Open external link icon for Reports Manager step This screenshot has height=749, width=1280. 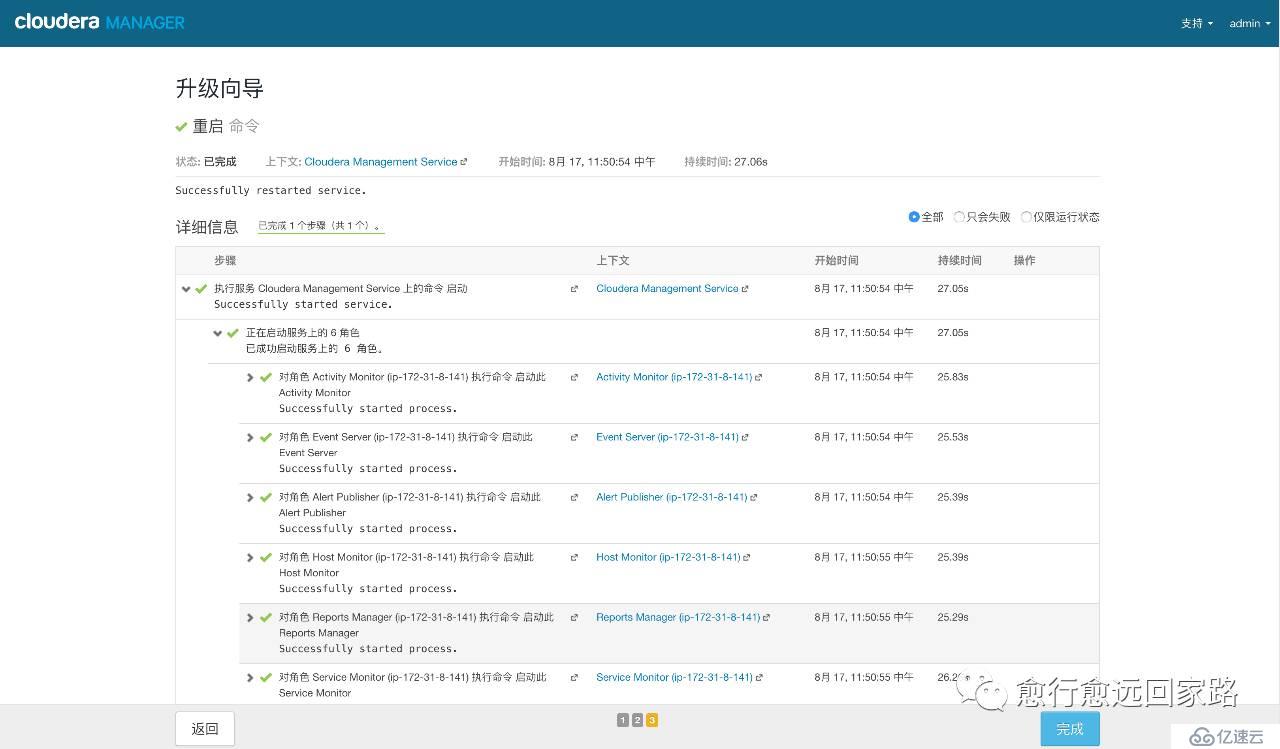574,617
